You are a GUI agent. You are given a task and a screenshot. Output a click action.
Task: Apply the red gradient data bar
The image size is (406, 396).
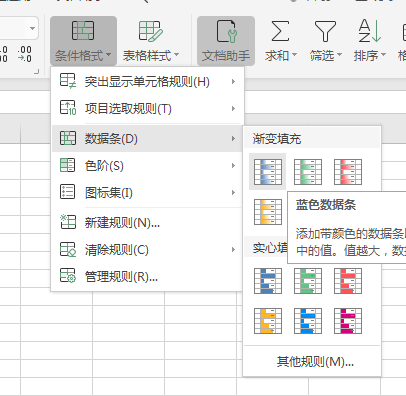point(348,172)
